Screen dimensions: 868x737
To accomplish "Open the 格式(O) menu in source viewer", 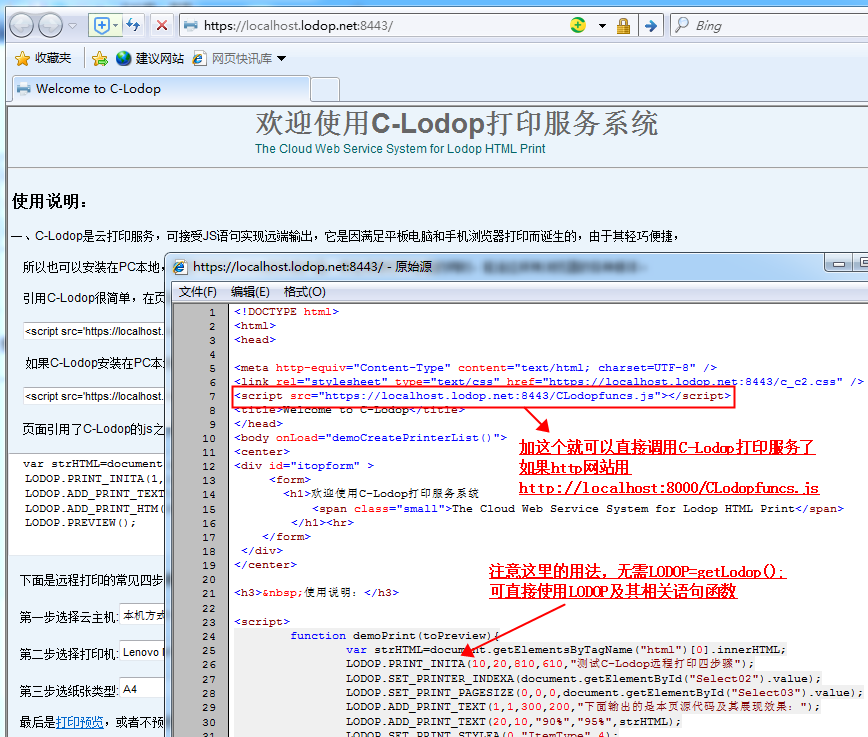I will coord(304,292).
